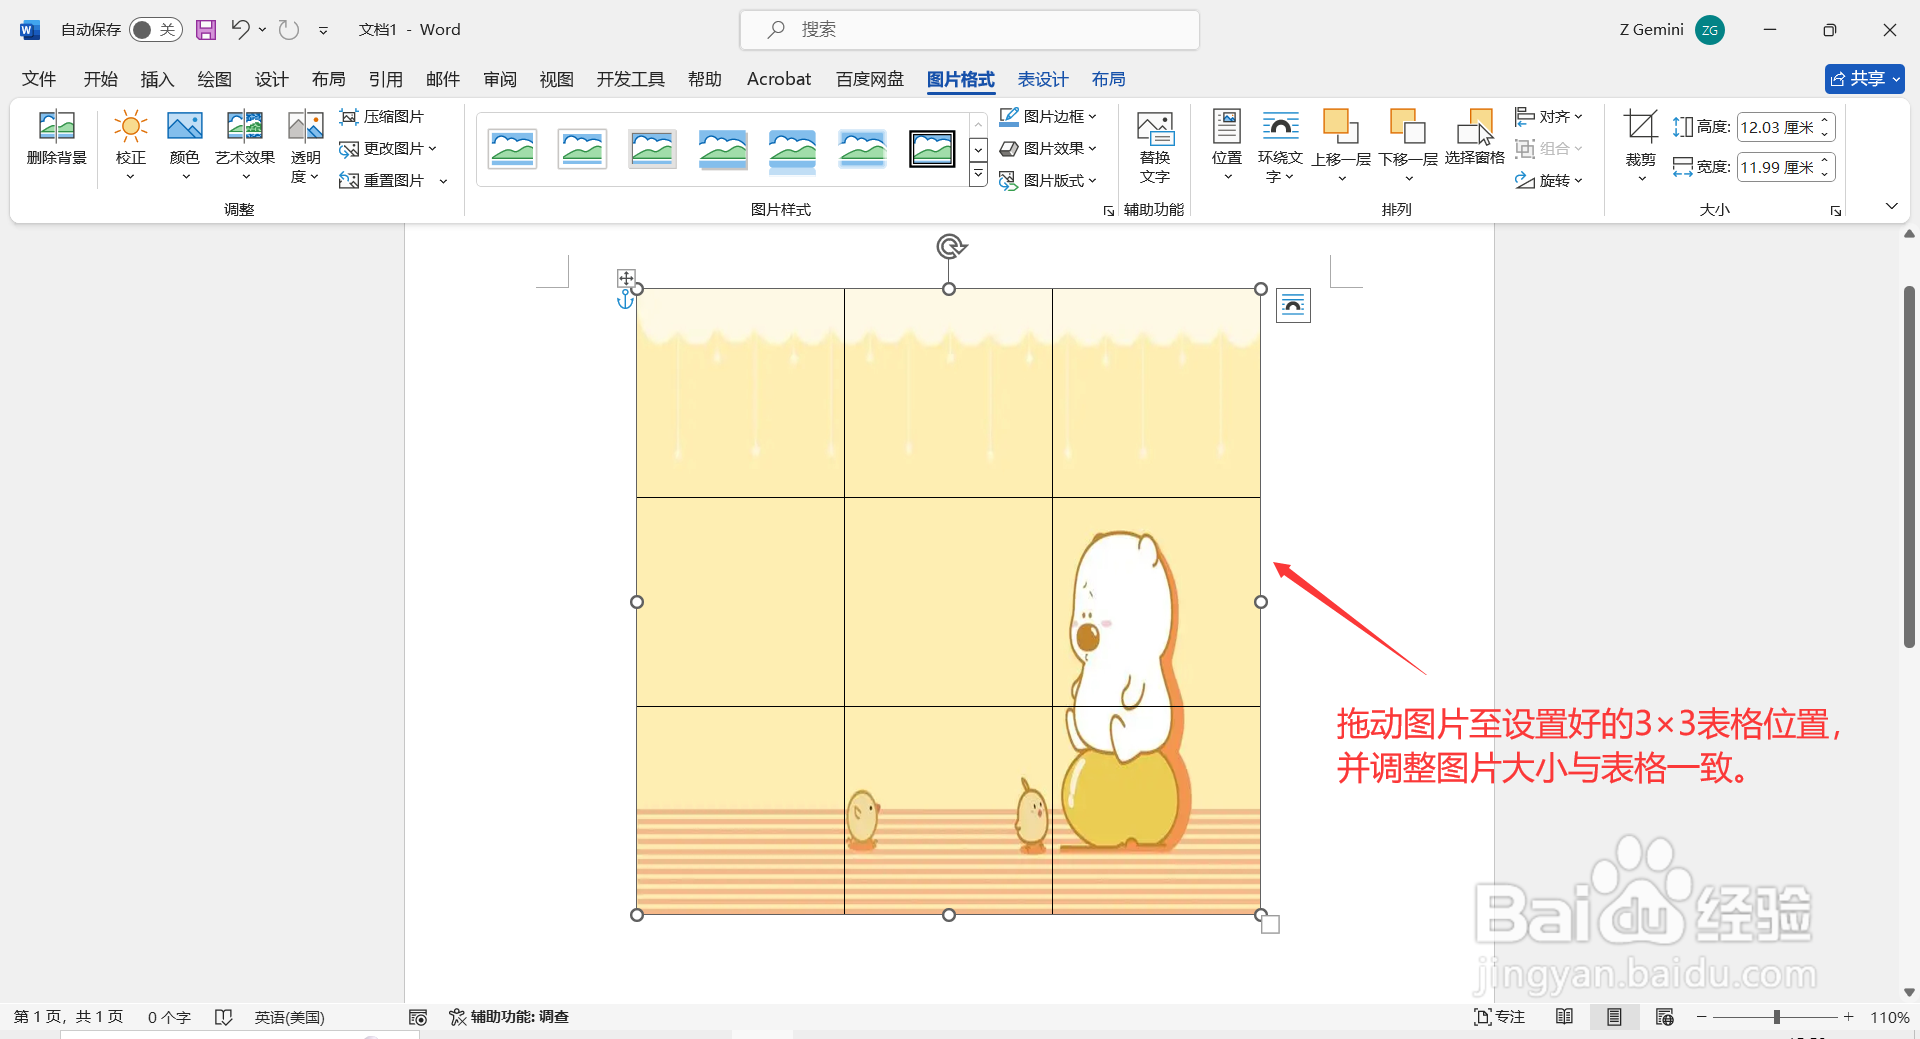The image size is (1920, 1039).
Task: Open the File (文件) tab
Action: [x=39, y=79]
